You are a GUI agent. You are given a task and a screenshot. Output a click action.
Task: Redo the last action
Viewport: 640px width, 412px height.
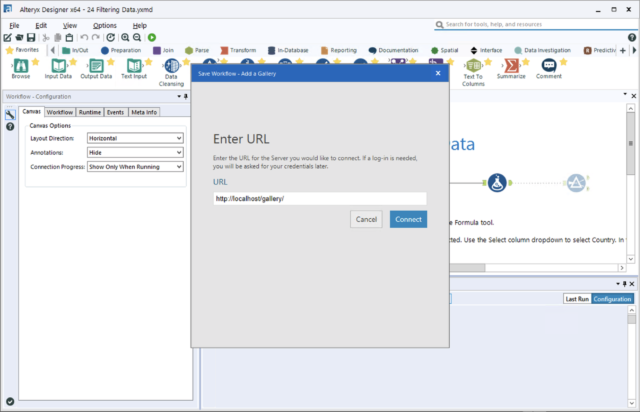pos(96,38)
